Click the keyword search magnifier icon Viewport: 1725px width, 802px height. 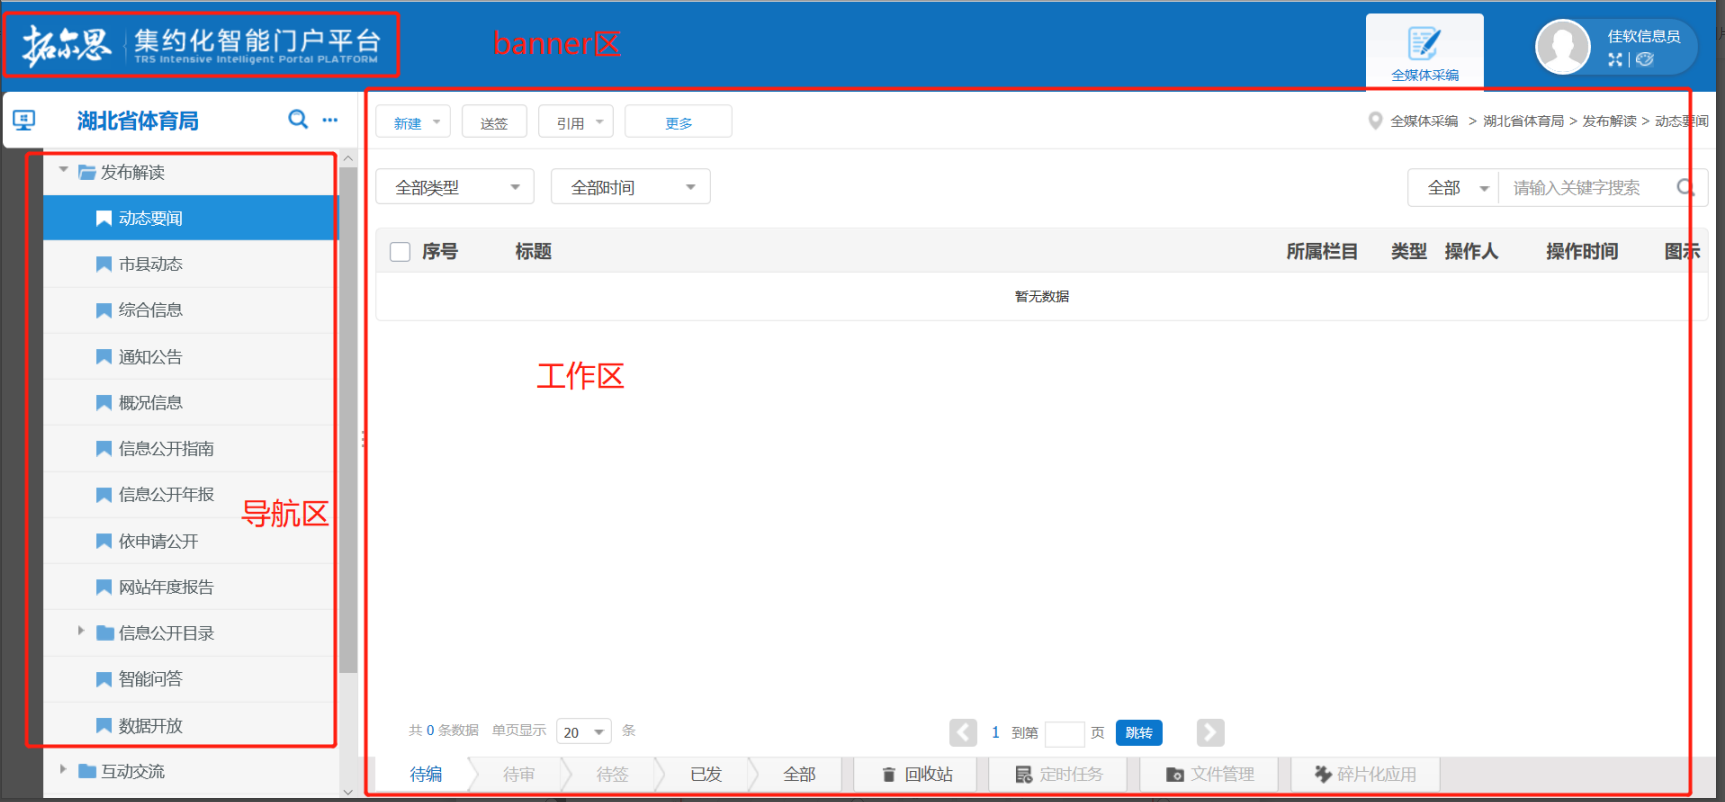(x=1685, y=187)
